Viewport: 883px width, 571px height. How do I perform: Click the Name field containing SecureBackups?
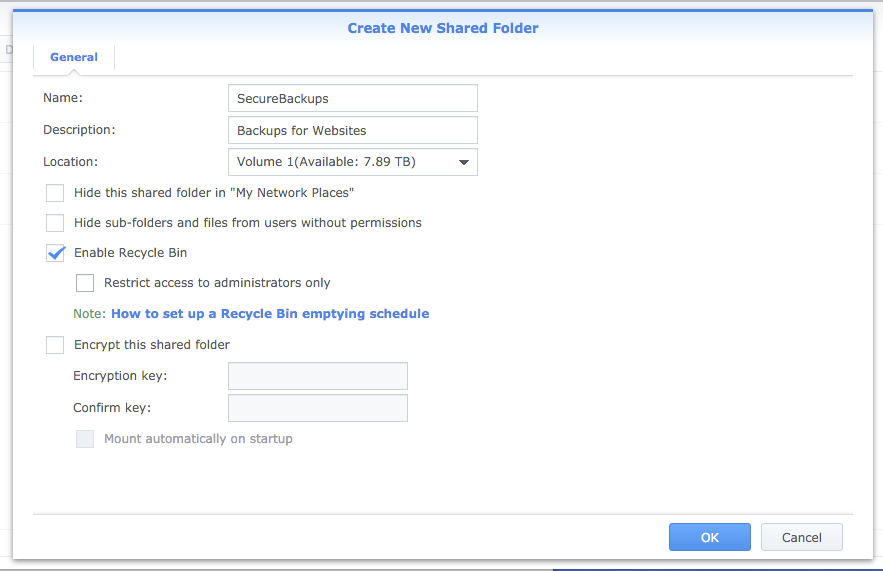pos(352,98)
